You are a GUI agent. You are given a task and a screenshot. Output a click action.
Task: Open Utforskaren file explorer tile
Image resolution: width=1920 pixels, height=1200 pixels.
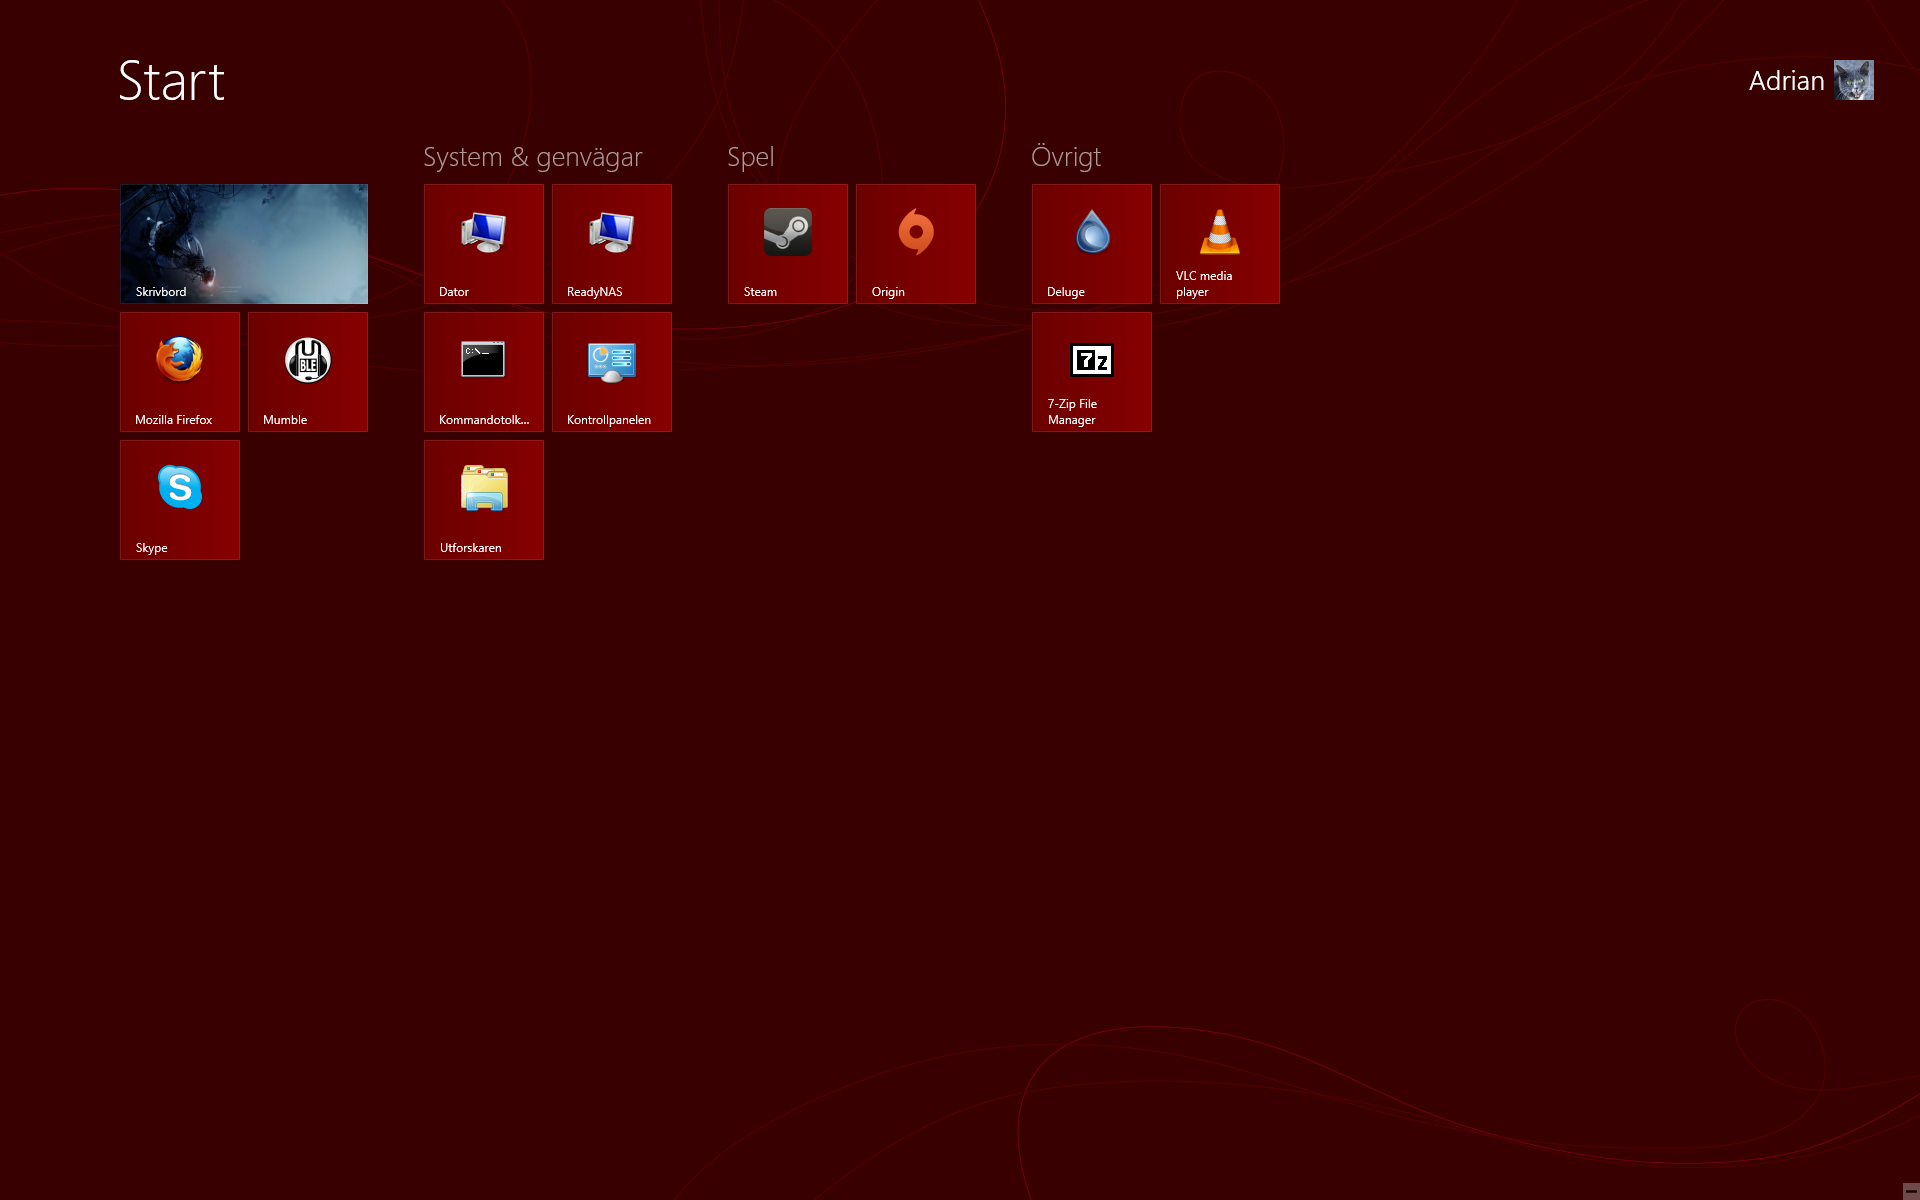coord(484,499)
